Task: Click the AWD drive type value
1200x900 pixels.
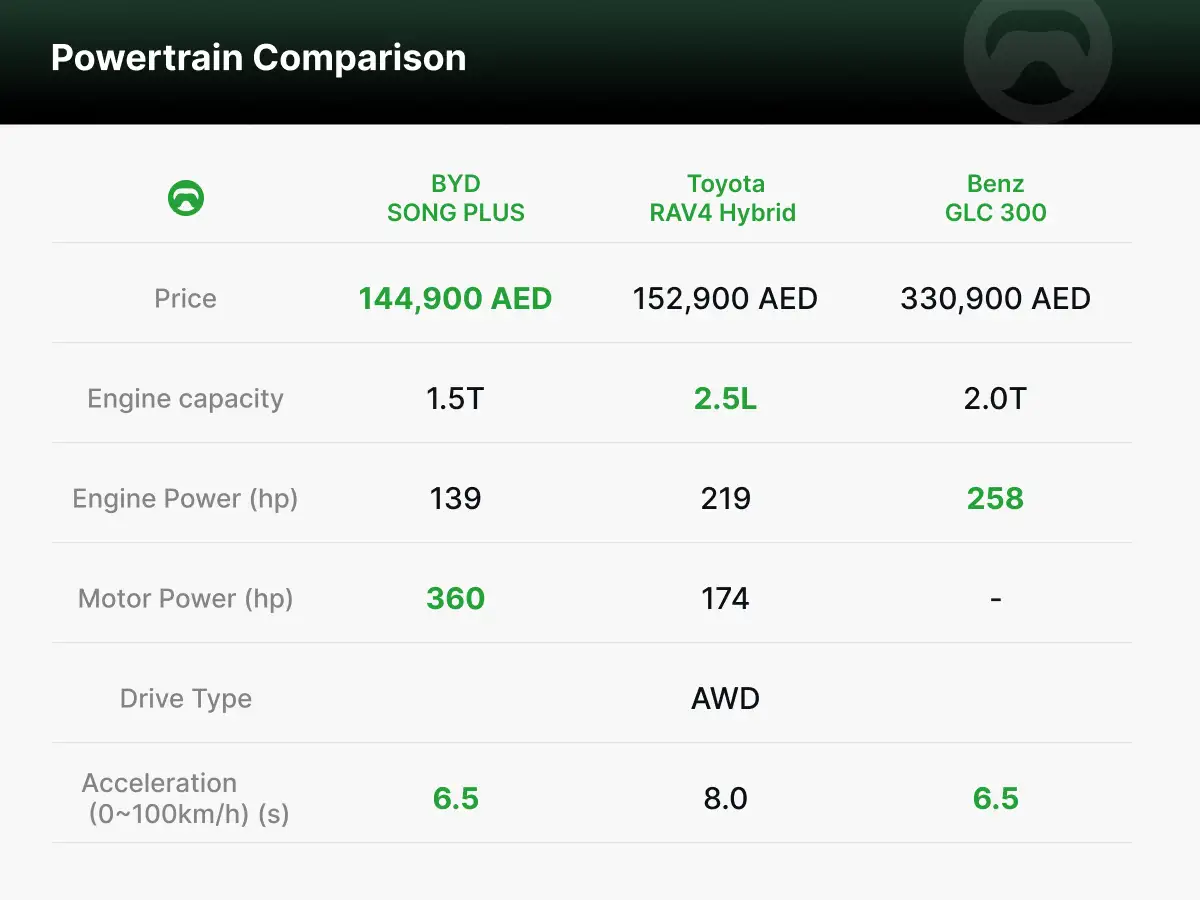Action: click(725, 698)
